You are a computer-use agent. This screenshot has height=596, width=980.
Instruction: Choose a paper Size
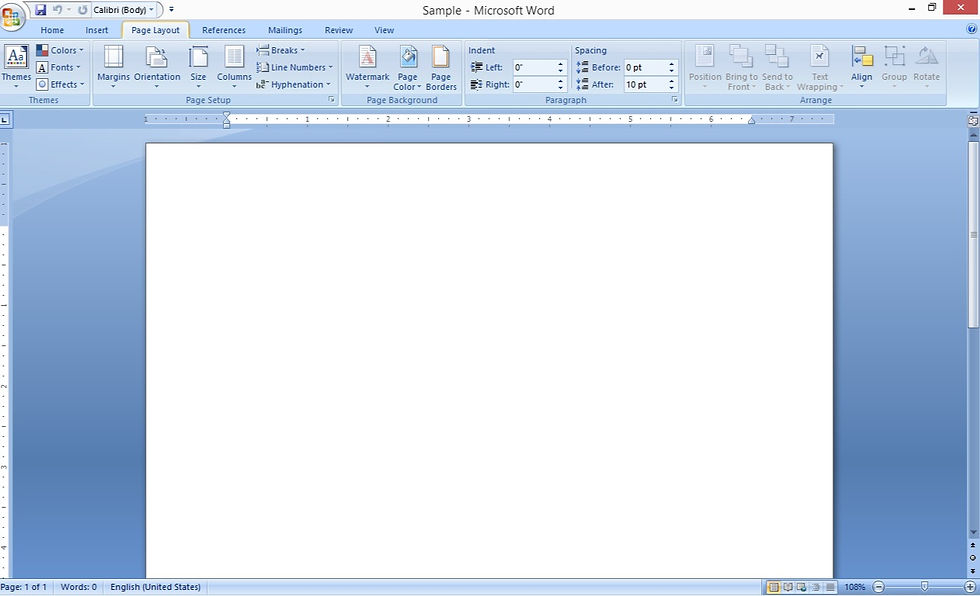(198, 67)
